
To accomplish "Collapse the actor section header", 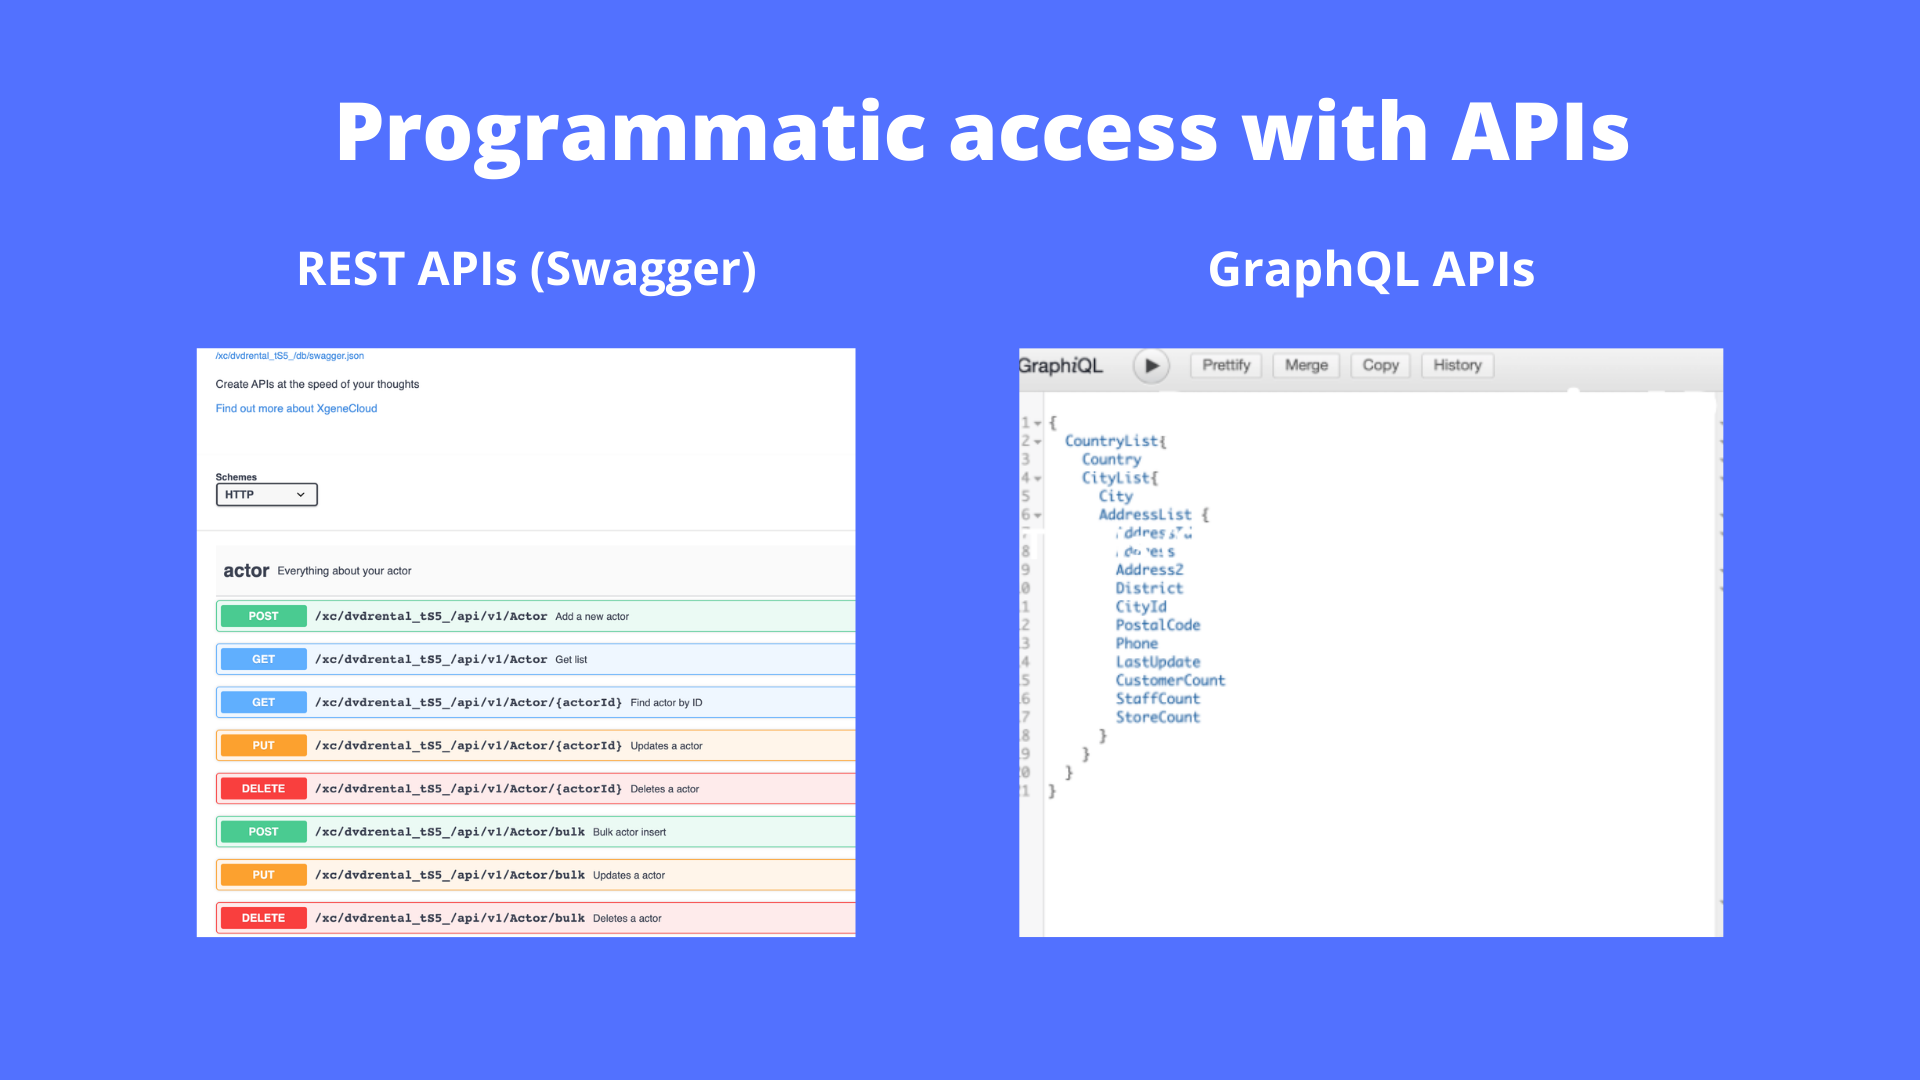I will click(246, 571).
